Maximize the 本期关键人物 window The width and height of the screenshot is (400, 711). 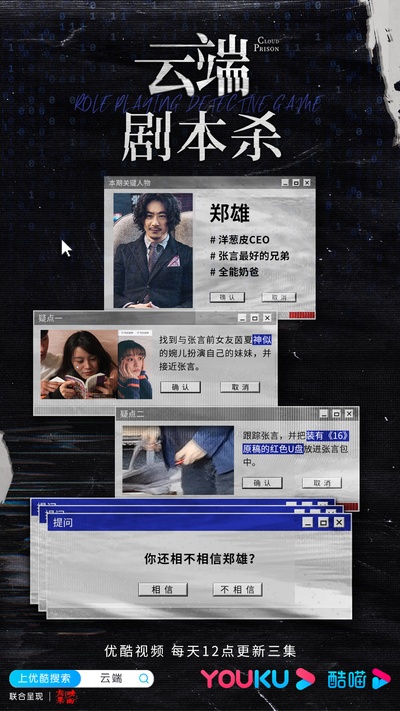coord(296,183)
